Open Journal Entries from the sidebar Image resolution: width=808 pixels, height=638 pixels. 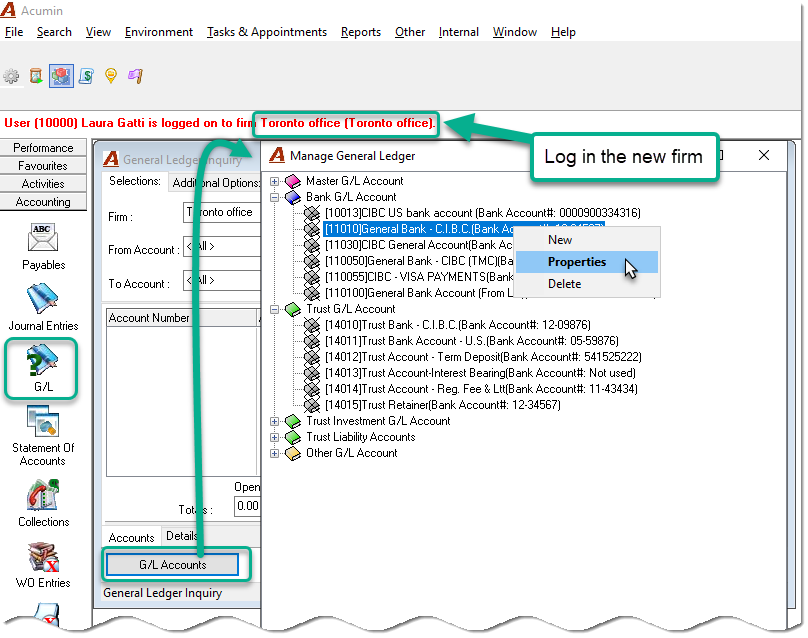click(x=43, y=308)
